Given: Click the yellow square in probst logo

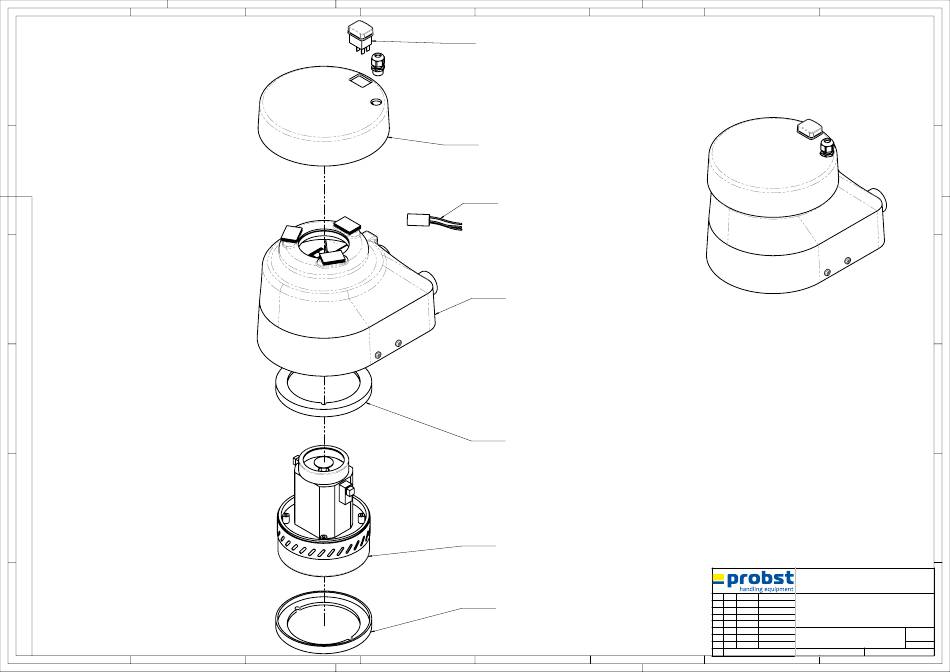Looking at the screenshot, I should (718, 578).
